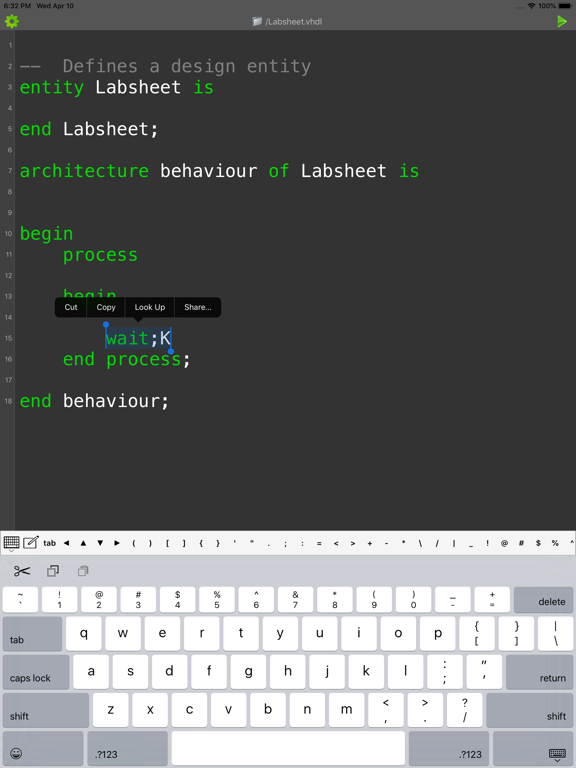This screenshot has width=576, height=768.
Task: Insert an asterisk from the accessory bar
Action: pos(403,543)
